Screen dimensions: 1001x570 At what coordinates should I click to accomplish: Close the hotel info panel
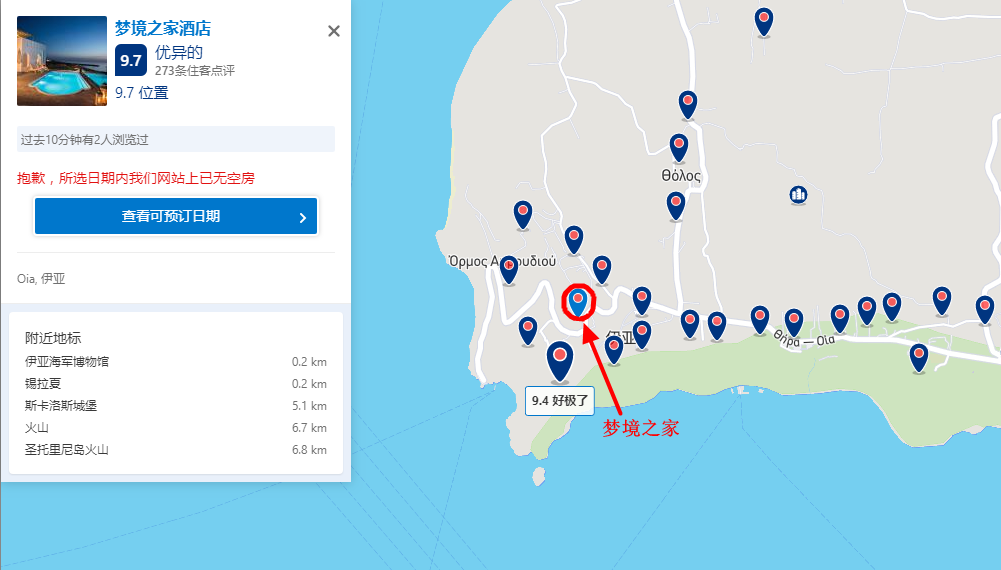(334, 31)
